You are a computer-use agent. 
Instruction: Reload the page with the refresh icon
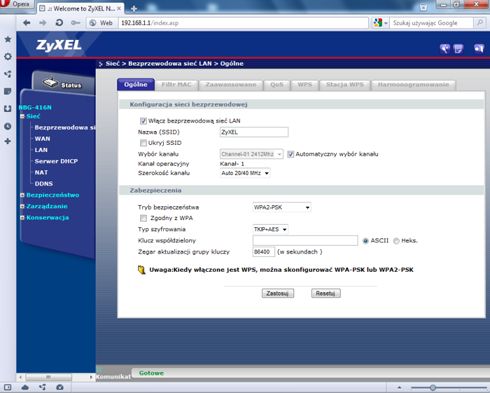coord(59,23)
